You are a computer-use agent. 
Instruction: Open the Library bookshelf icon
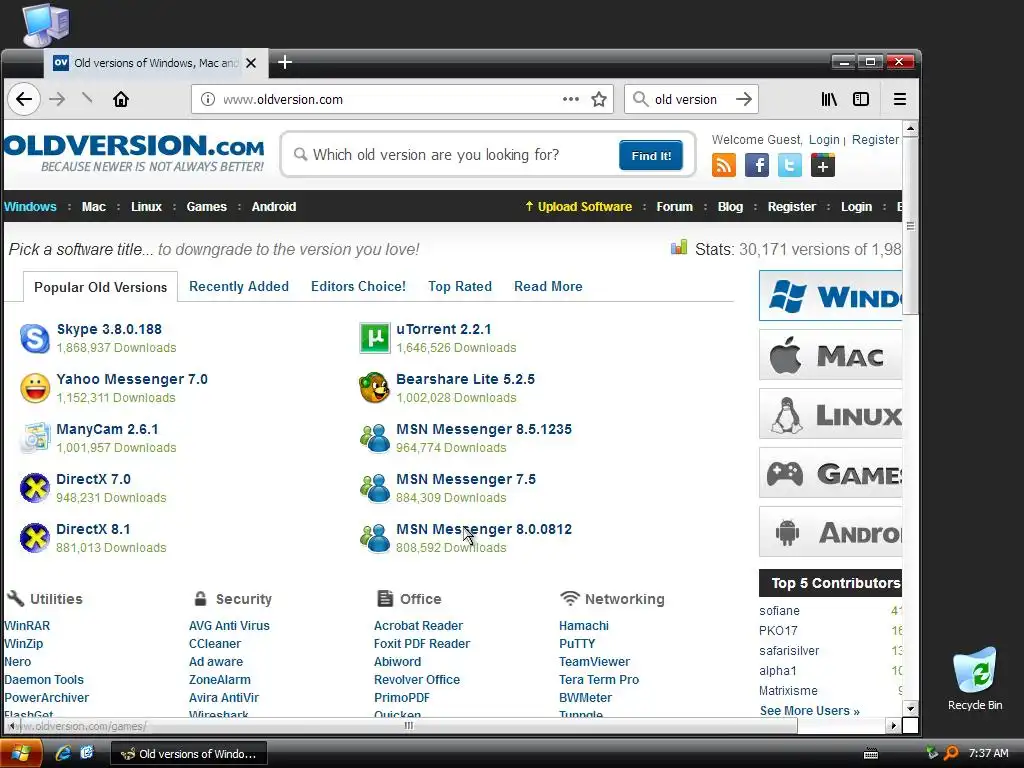pos(829,99)
